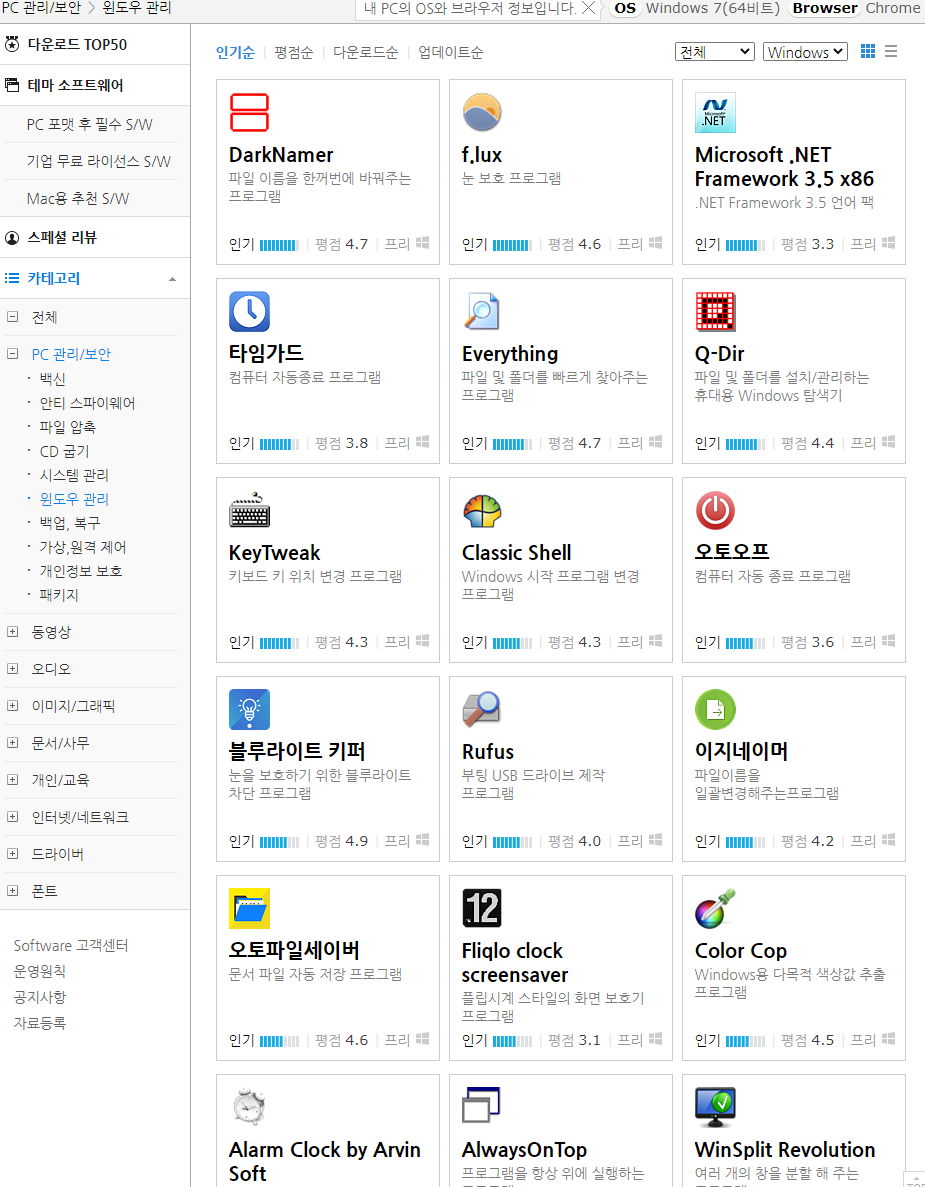The width and height of the screenshot is (925, 1187).
Task: Open the 오토오프 power icon
Action: 715,510
